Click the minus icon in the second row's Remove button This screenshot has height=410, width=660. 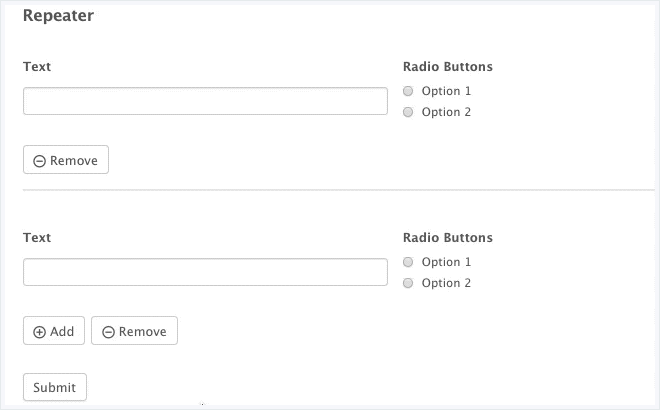[x=108, y=332]
